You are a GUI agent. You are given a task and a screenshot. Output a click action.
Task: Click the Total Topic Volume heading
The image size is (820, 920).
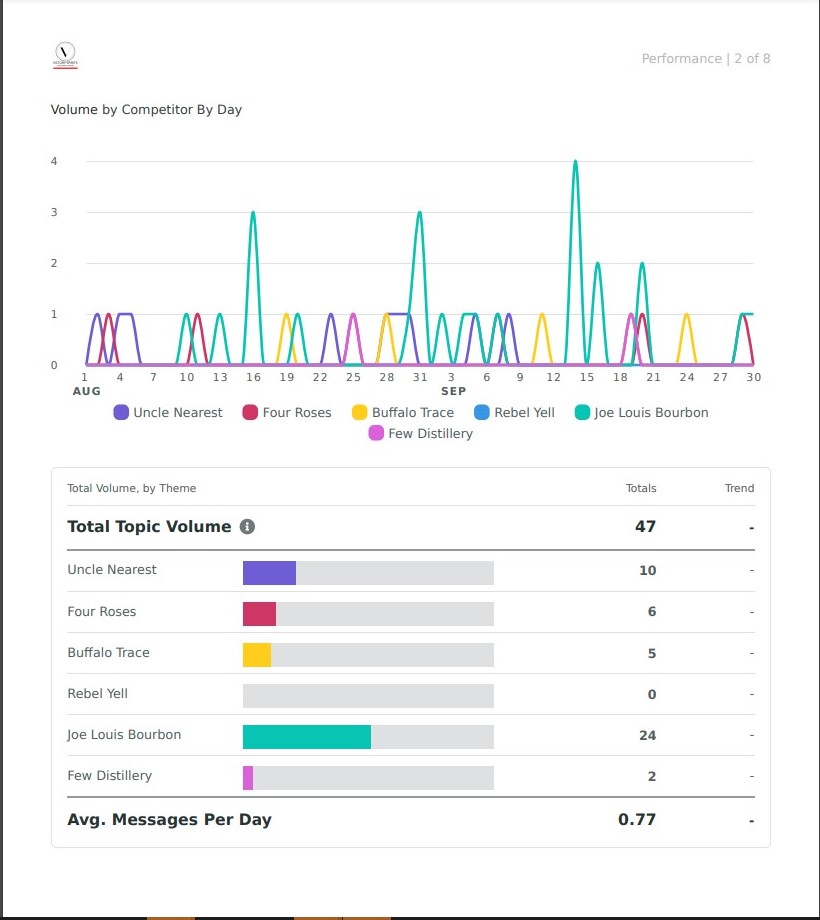click(x=149, y=527)
